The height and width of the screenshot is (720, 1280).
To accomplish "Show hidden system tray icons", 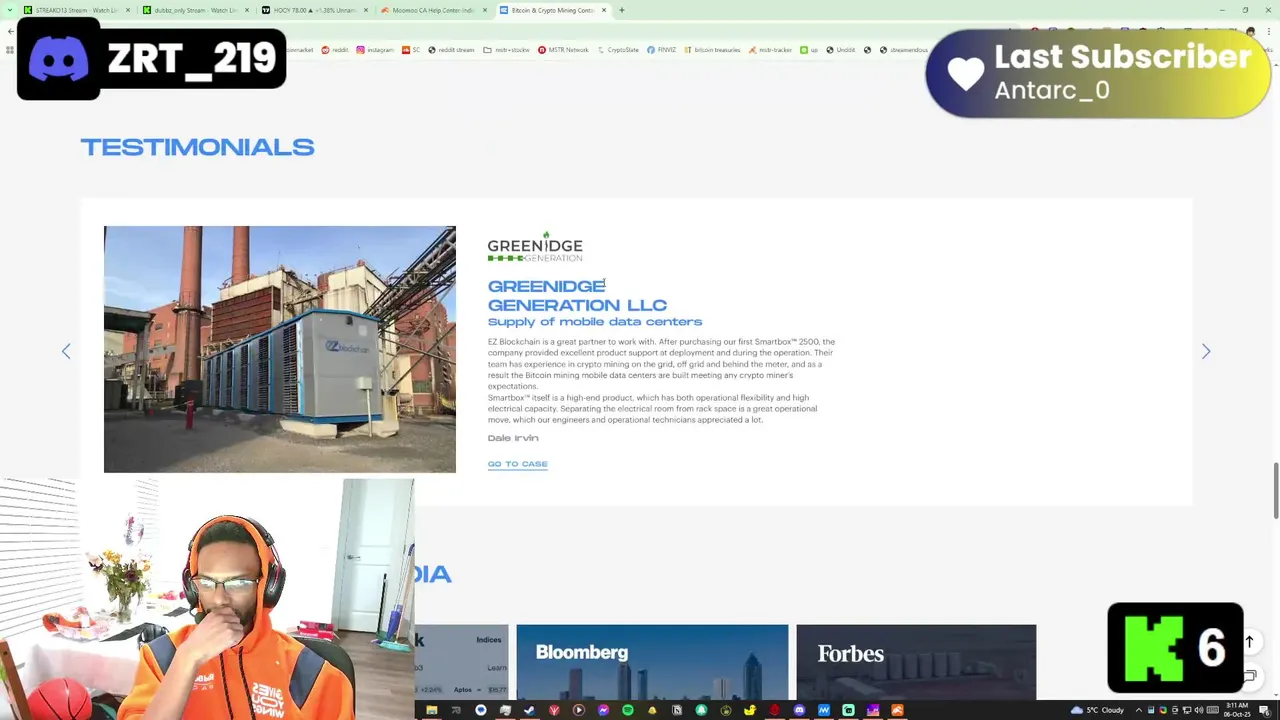I will coord(1138,710).
